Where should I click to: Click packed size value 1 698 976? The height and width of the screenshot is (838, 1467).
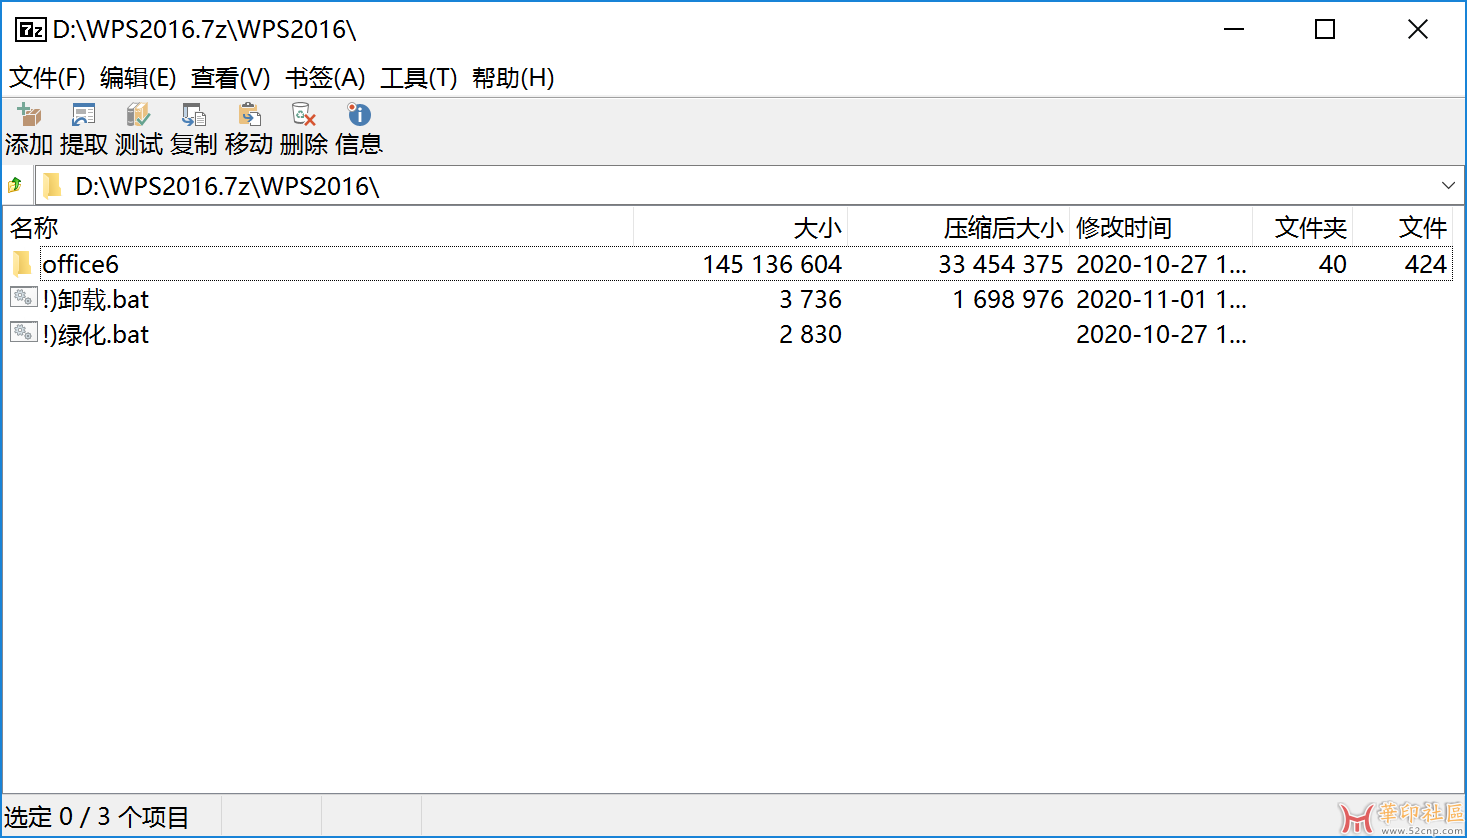(x=1008, y=299)
